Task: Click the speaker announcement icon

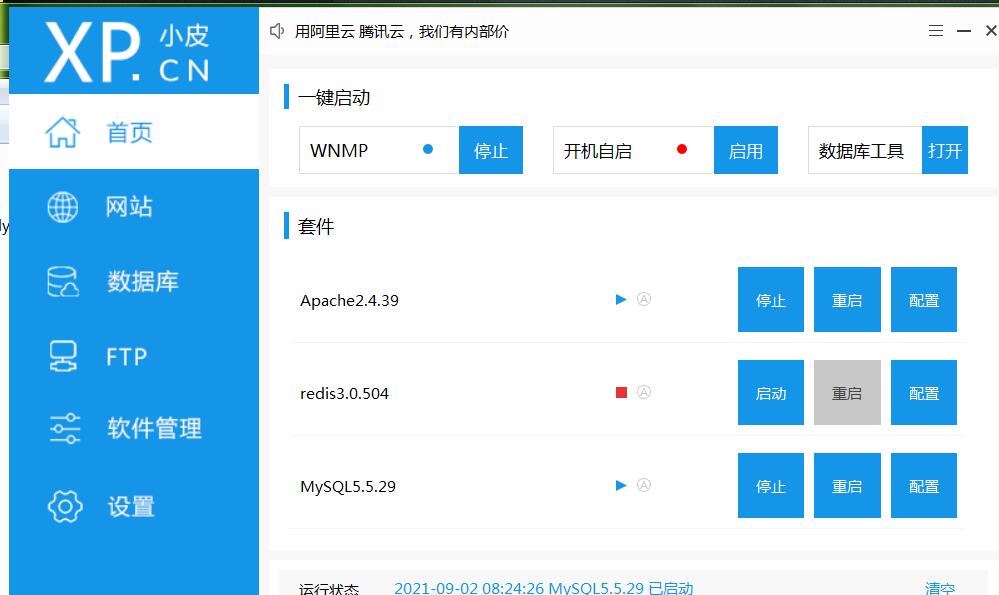Action: pyautogui.click(x=278, y=31)
